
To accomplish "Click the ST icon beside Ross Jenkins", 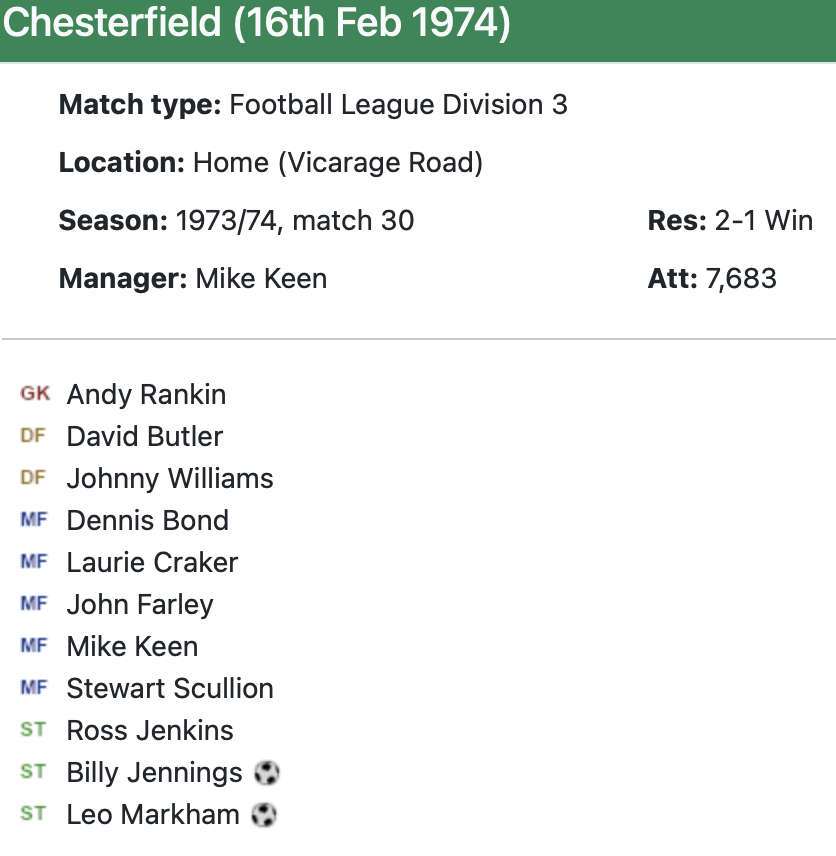I will click(33, 730).
